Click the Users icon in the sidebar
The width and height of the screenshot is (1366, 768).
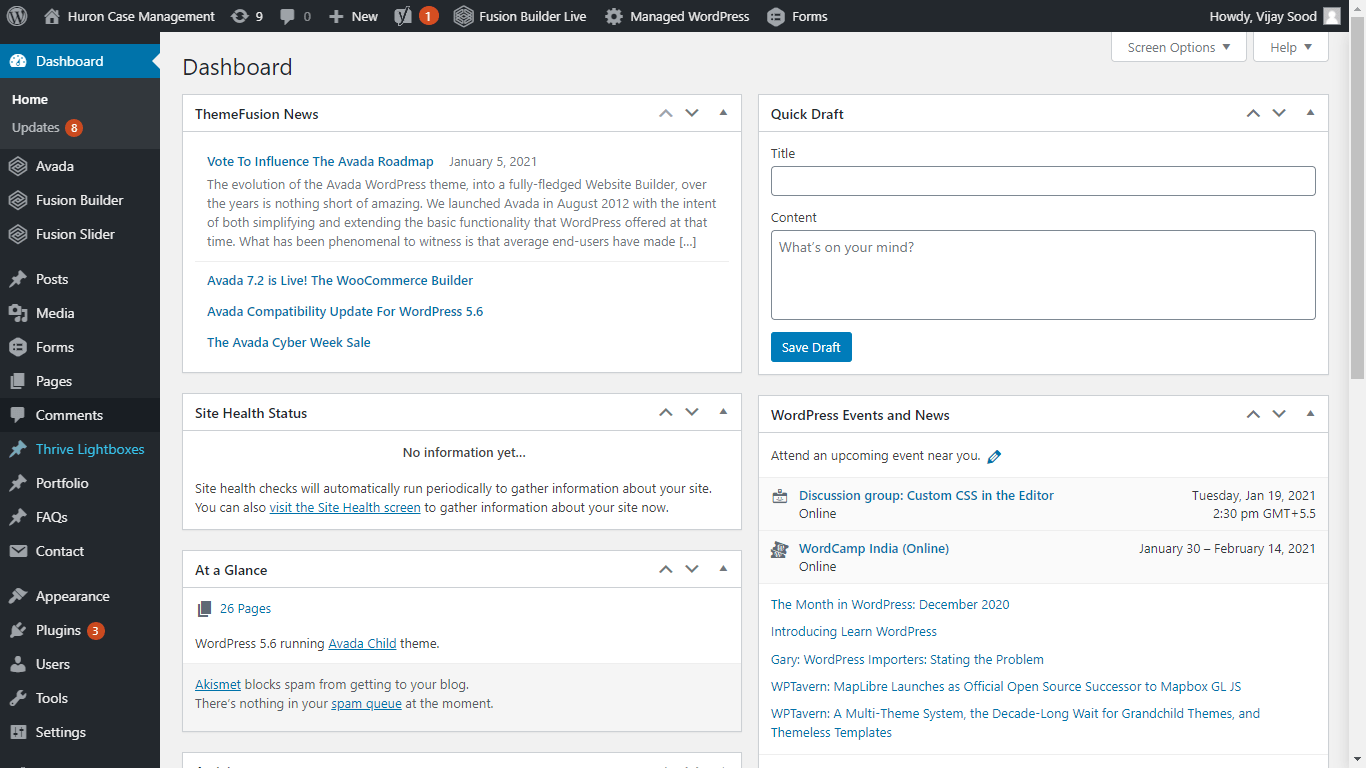coord(18,664)
